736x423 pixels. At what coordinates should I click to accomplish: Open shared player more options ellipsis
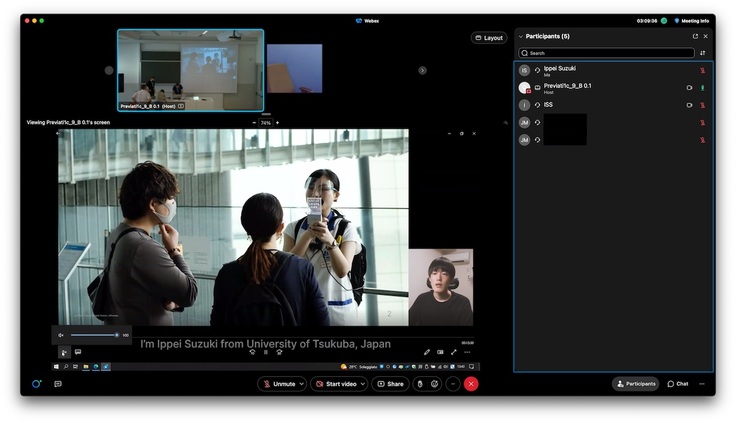pyautogui.click(x=467, y=352)
